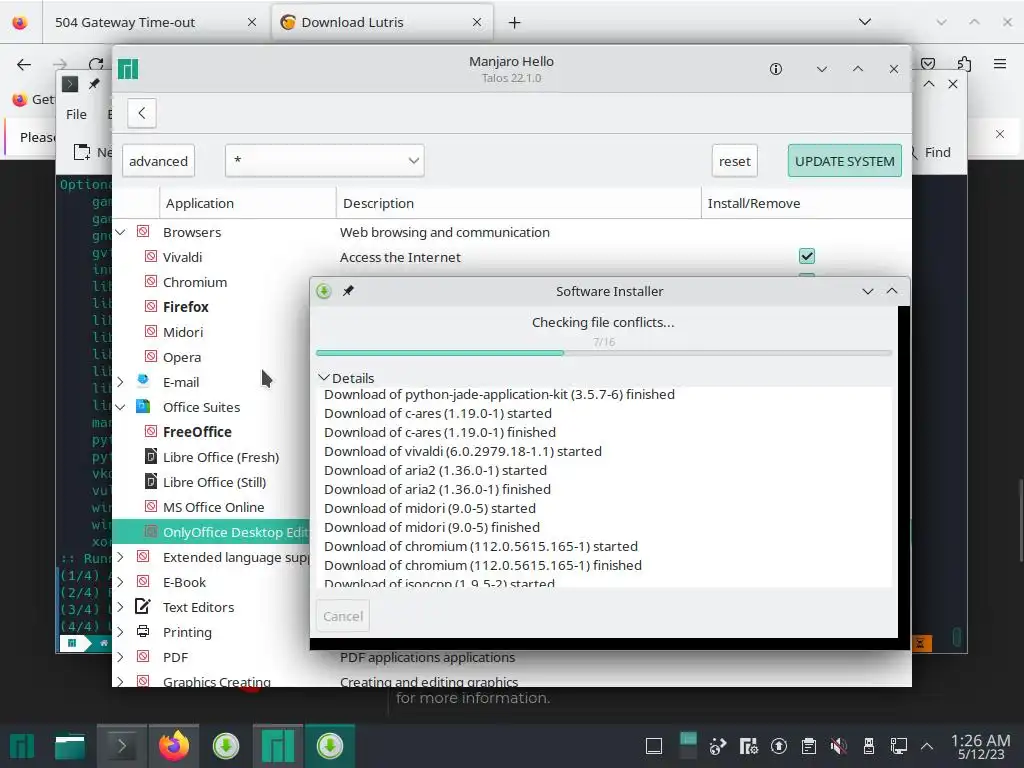Viewport: 1024px width, 768px height.
Task: Click Firefox's back navigation arrow
Action: coord(24,64)
